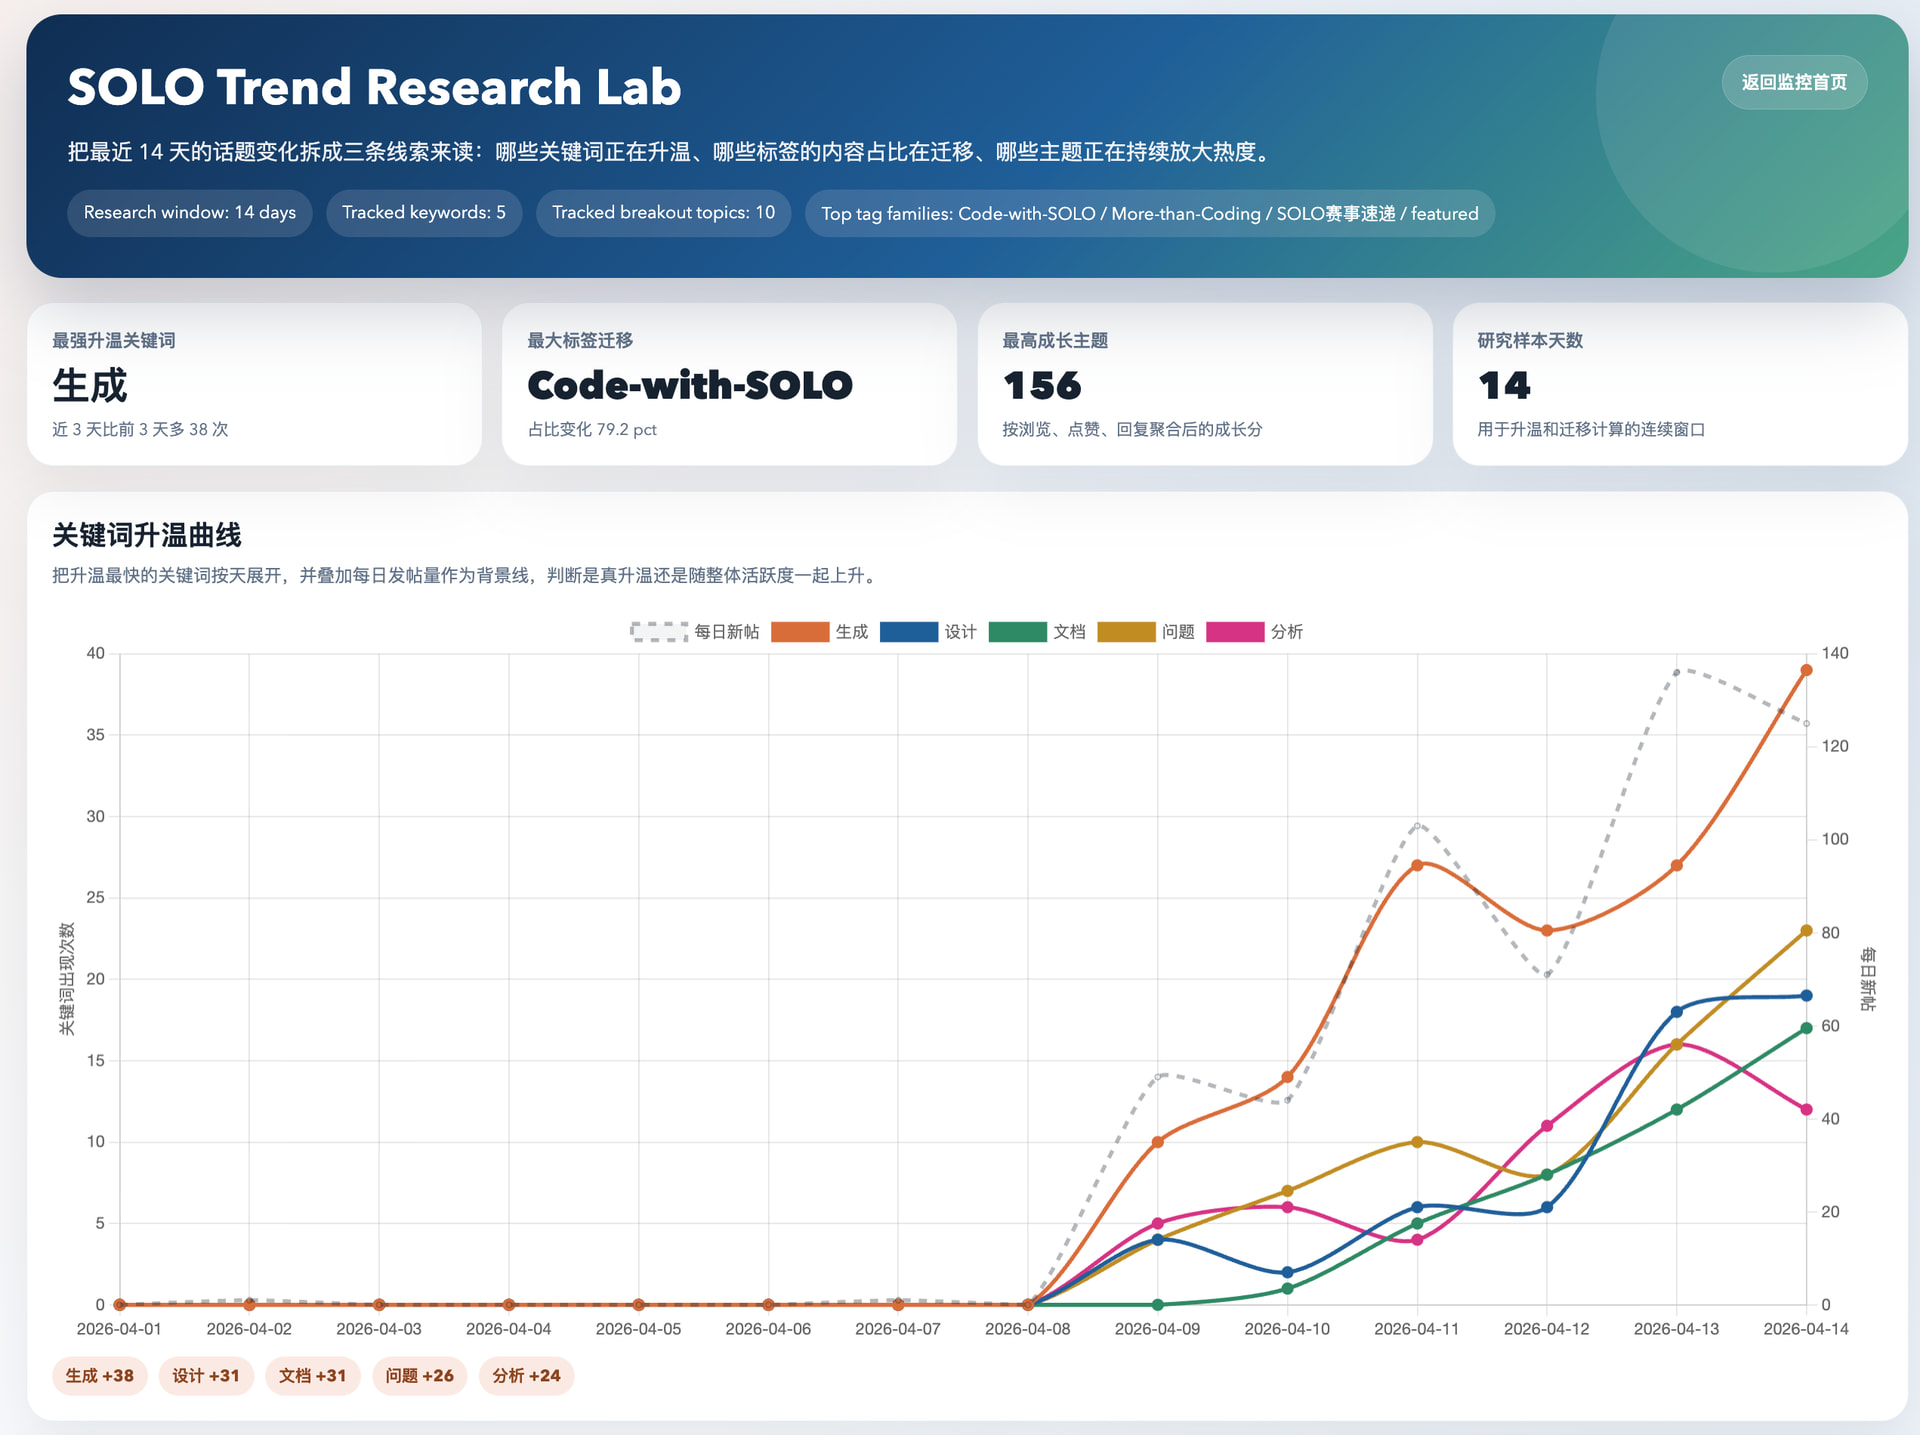Click Research window: 14 days pill
The image size is (1920, 1435).
pos(189,213)
